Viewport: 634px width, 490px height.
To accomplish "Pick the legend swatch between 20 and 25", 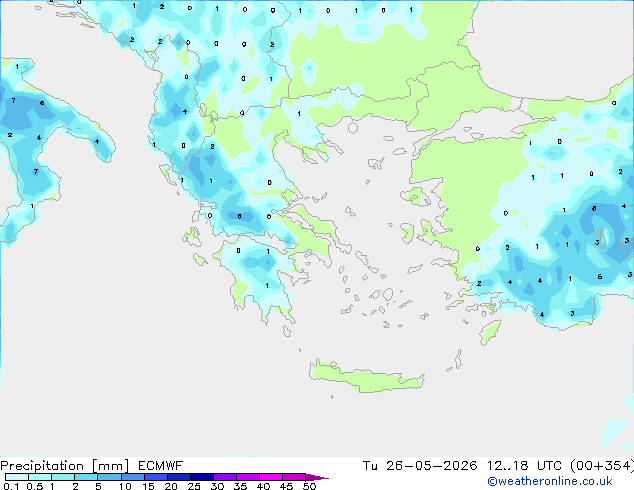I will pos(179,477).
